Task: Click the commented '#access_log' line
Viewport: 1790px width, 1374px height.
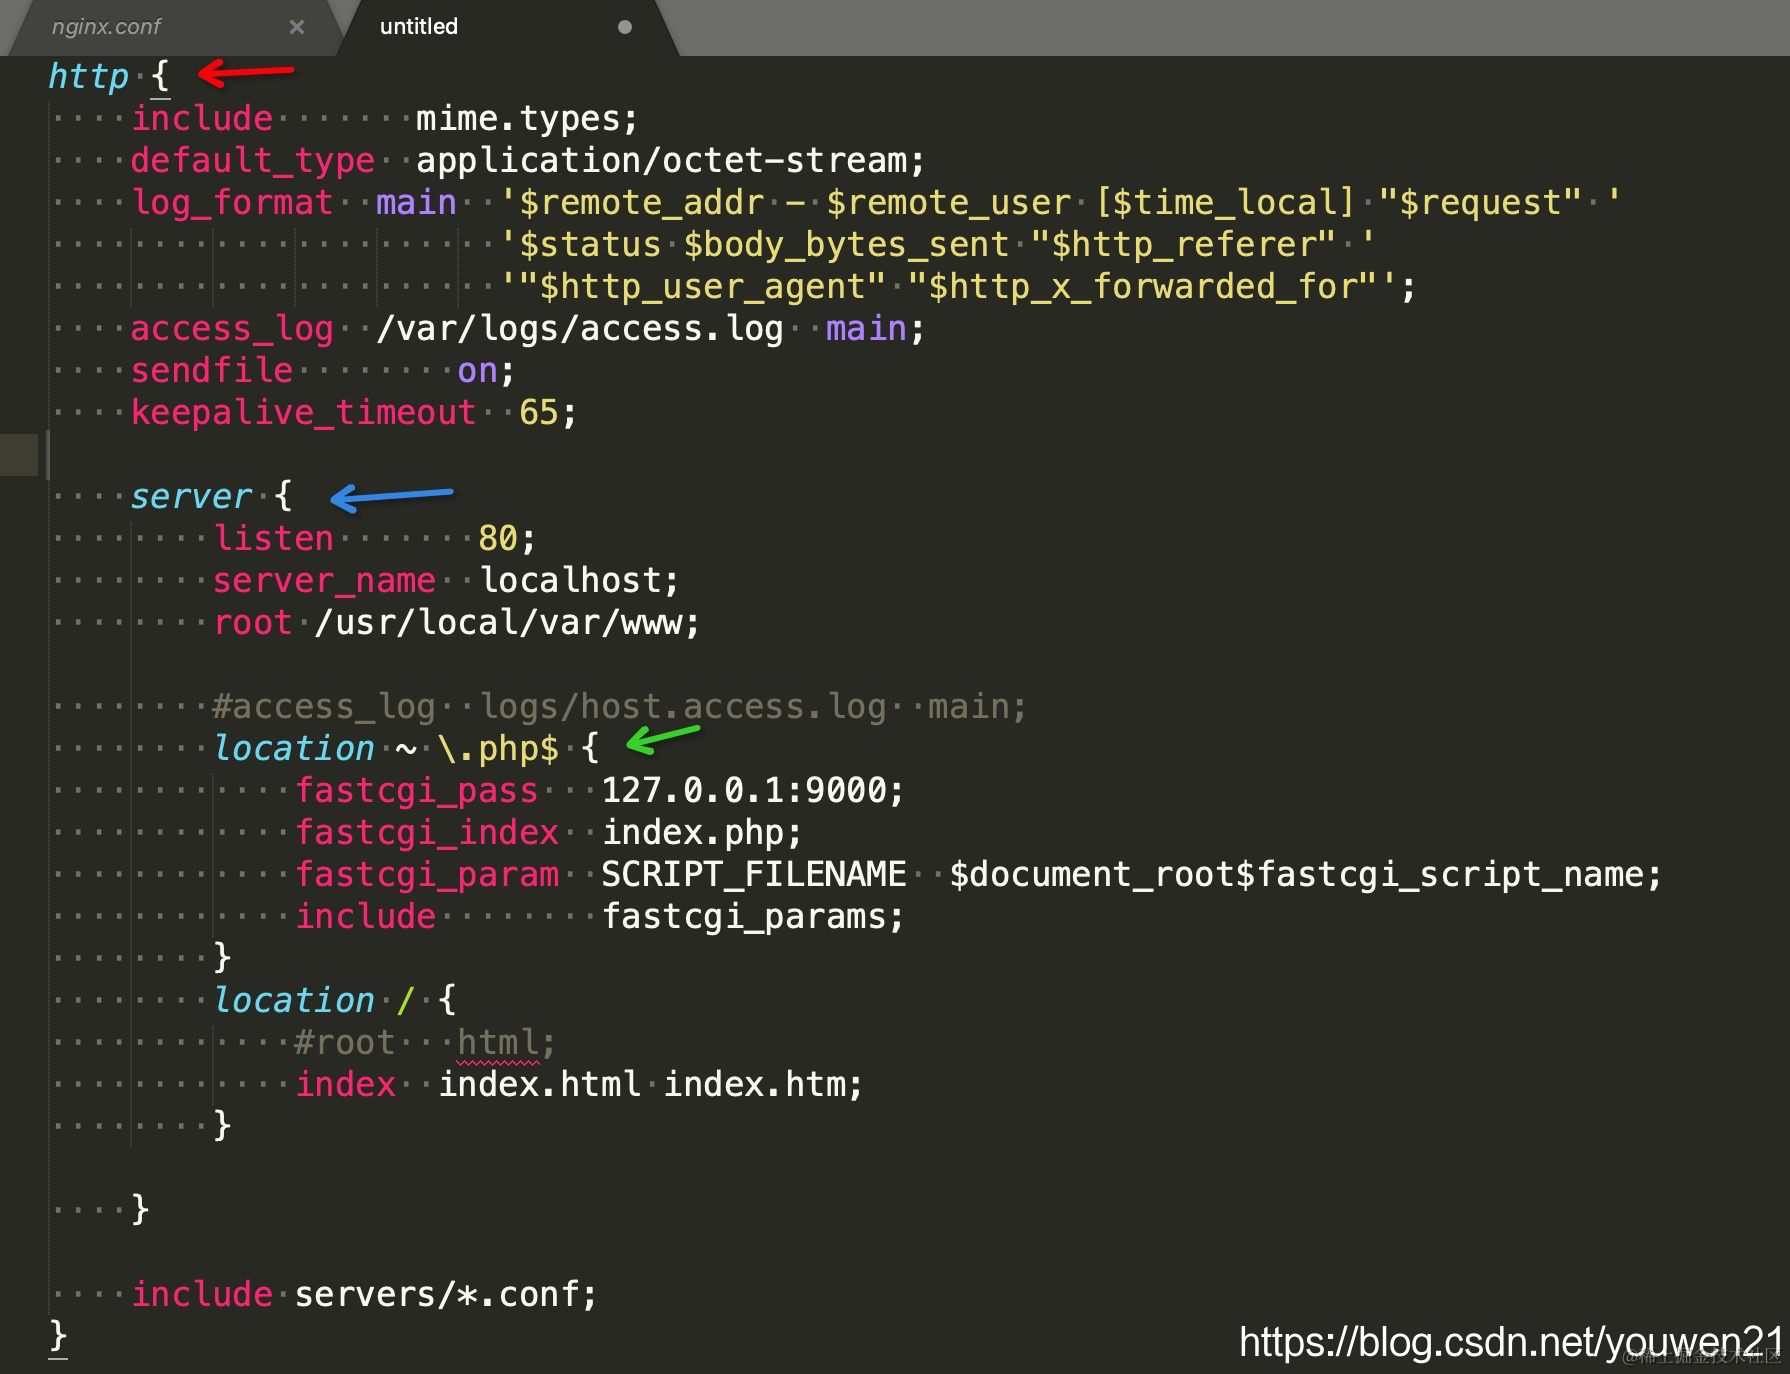Action: click(x=620, y=707)
